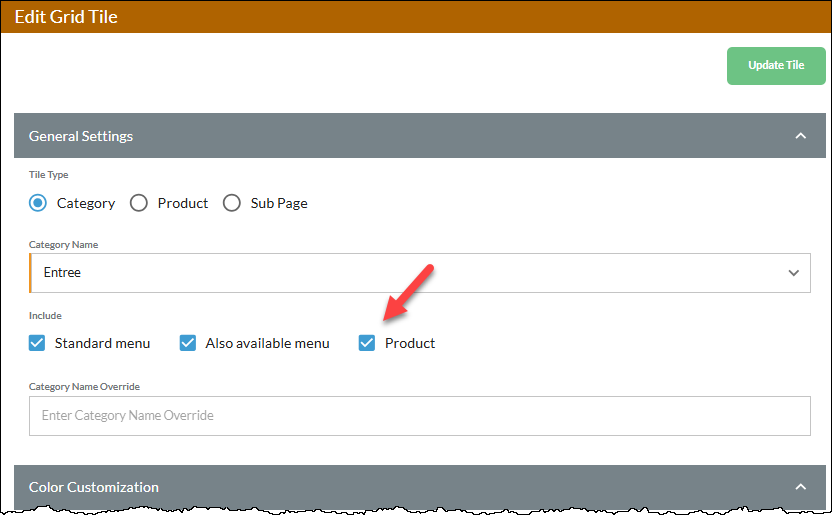Collapse the Color Customization section chevron
The width and height of the screenshot is (832, 515).
pyautogui.click(x=800, y=487)
